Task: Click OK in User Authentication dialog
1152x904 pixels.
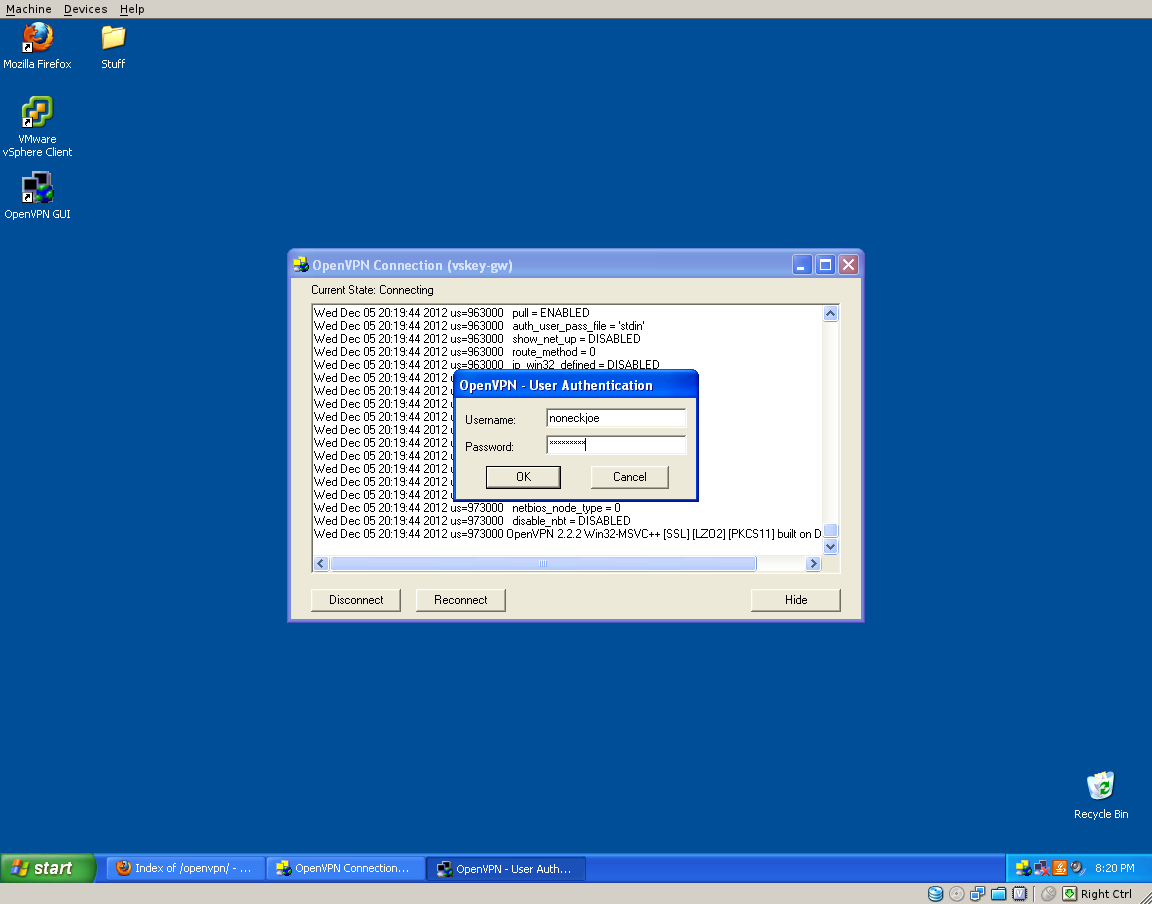Action: (x=523, y=477)
